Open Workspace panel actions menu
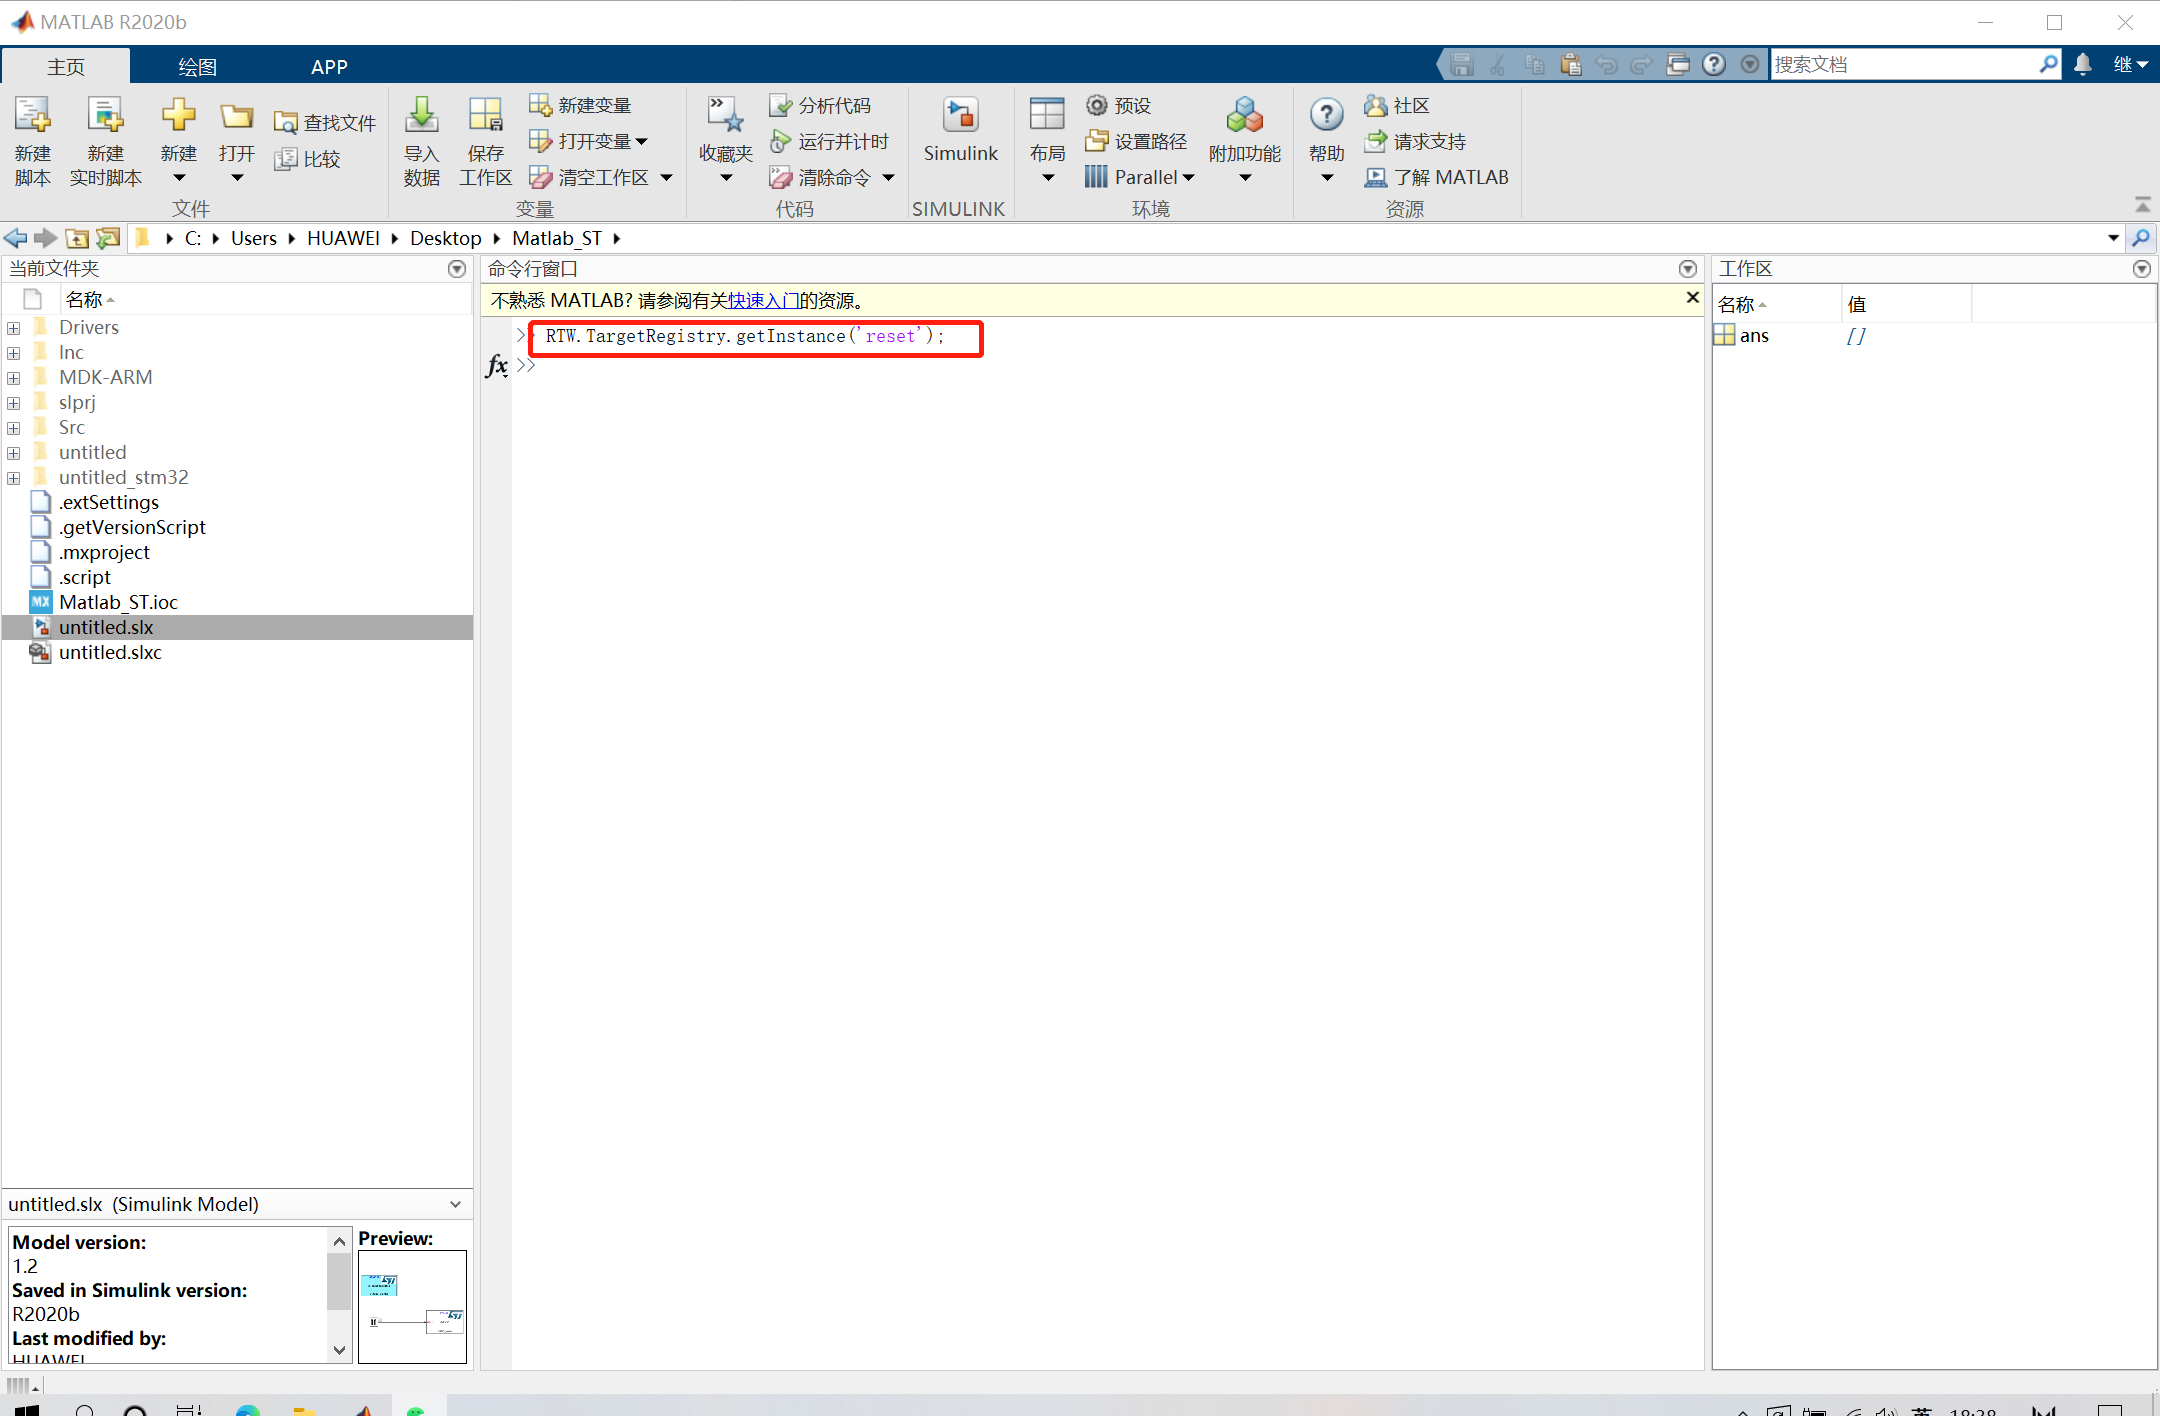 point(2142,268)
